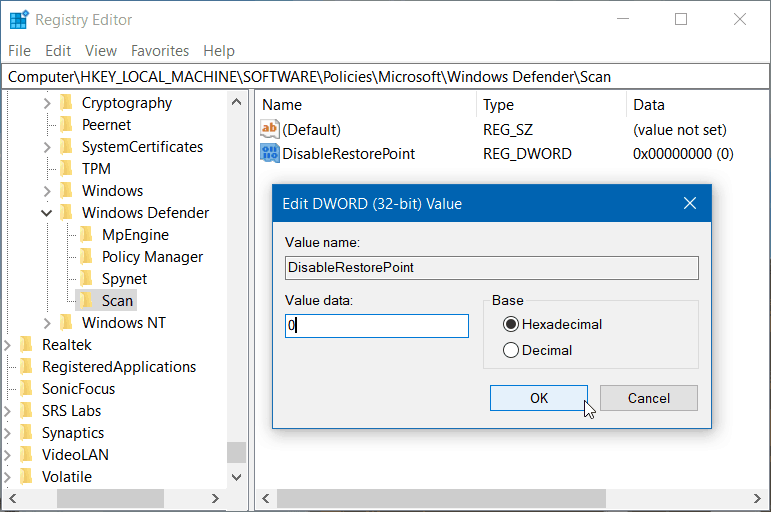
Task: Sort by the Data column header
Action: coord(697,105)
